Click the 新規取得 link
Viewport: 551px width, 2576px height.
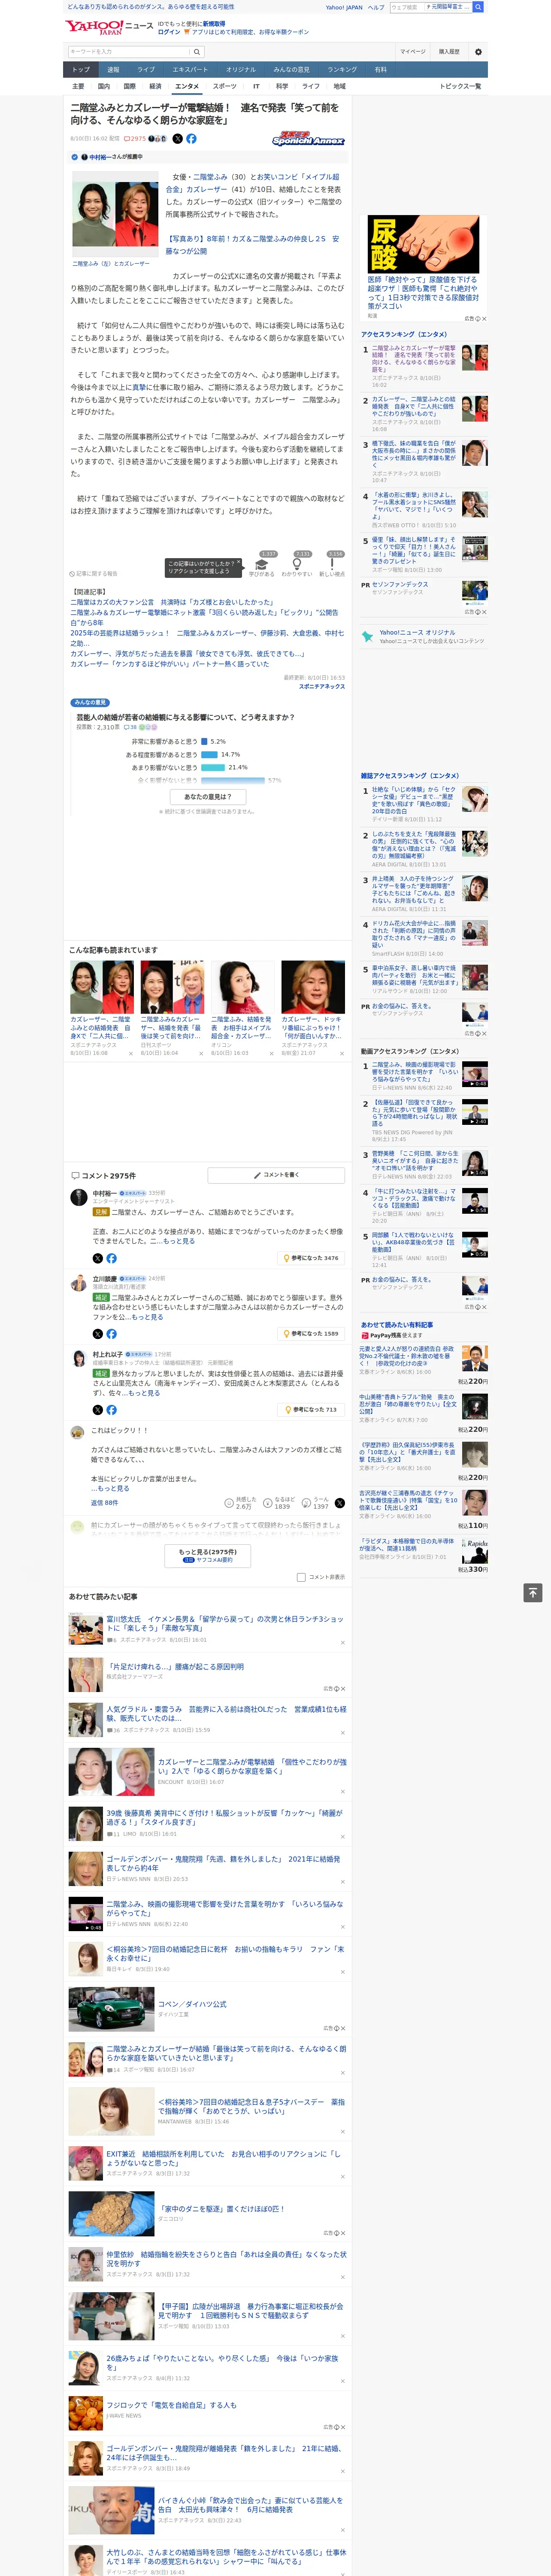[214, 23]
